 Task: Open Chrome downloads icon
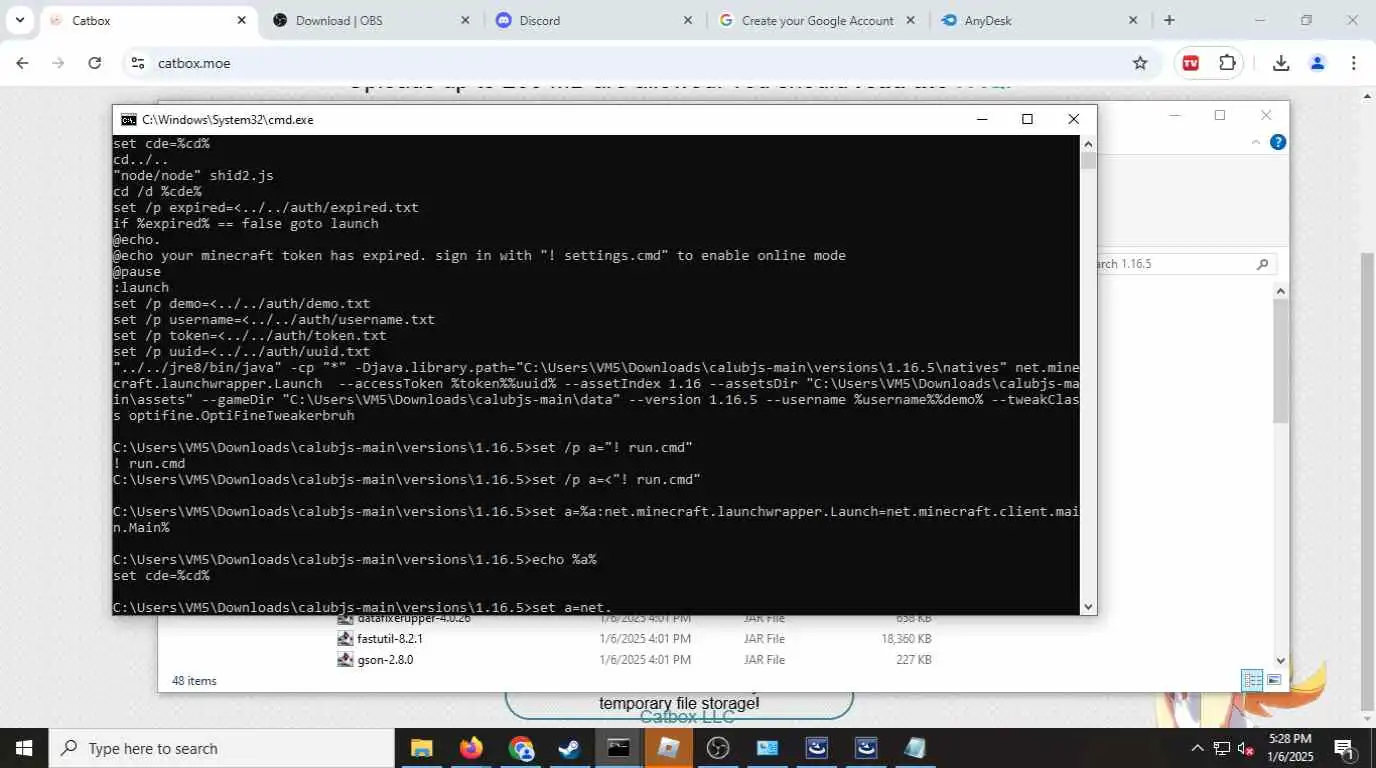tap(1280, 63)
